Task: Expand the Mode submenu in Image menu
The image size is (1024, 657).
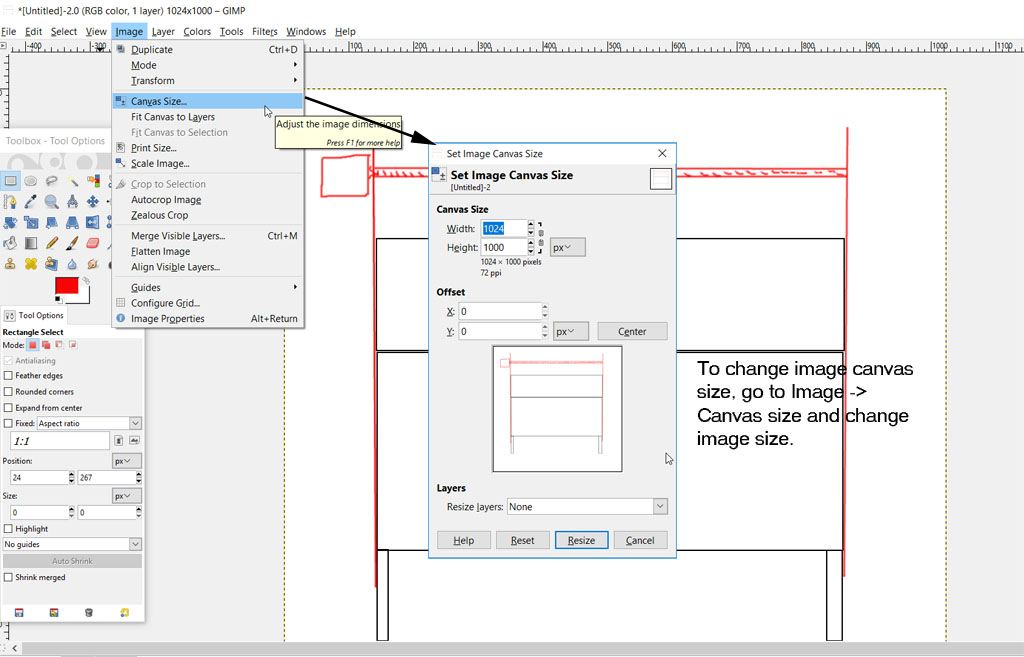Action: pyautogui.click(x=208, y=65)
